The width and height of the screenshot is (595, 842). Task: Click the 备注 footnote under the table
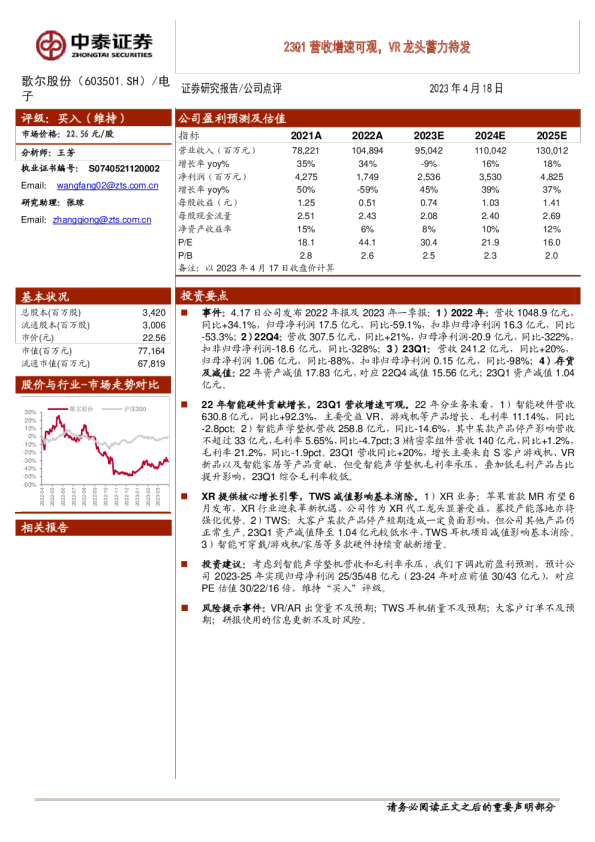click(x=256, y=268)
